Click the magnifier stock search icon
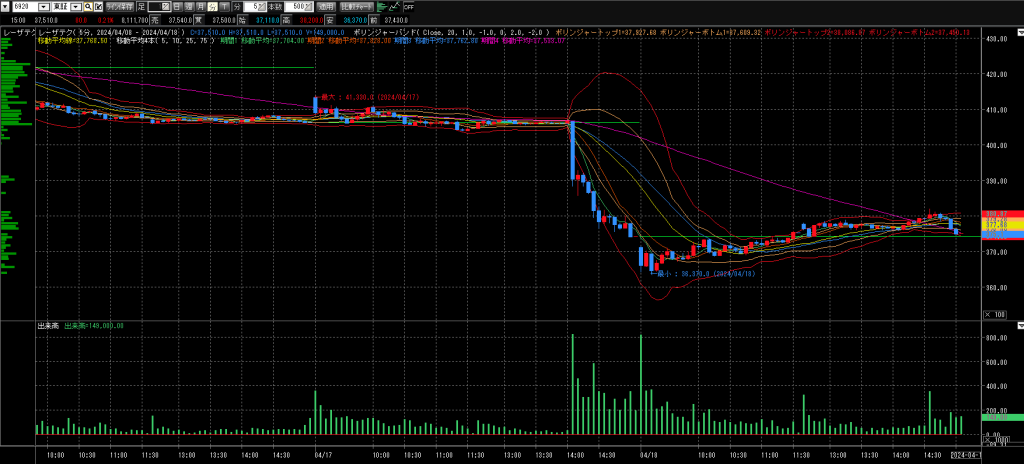The width and height of the screenshot is (1024, 464). point(87,6)
